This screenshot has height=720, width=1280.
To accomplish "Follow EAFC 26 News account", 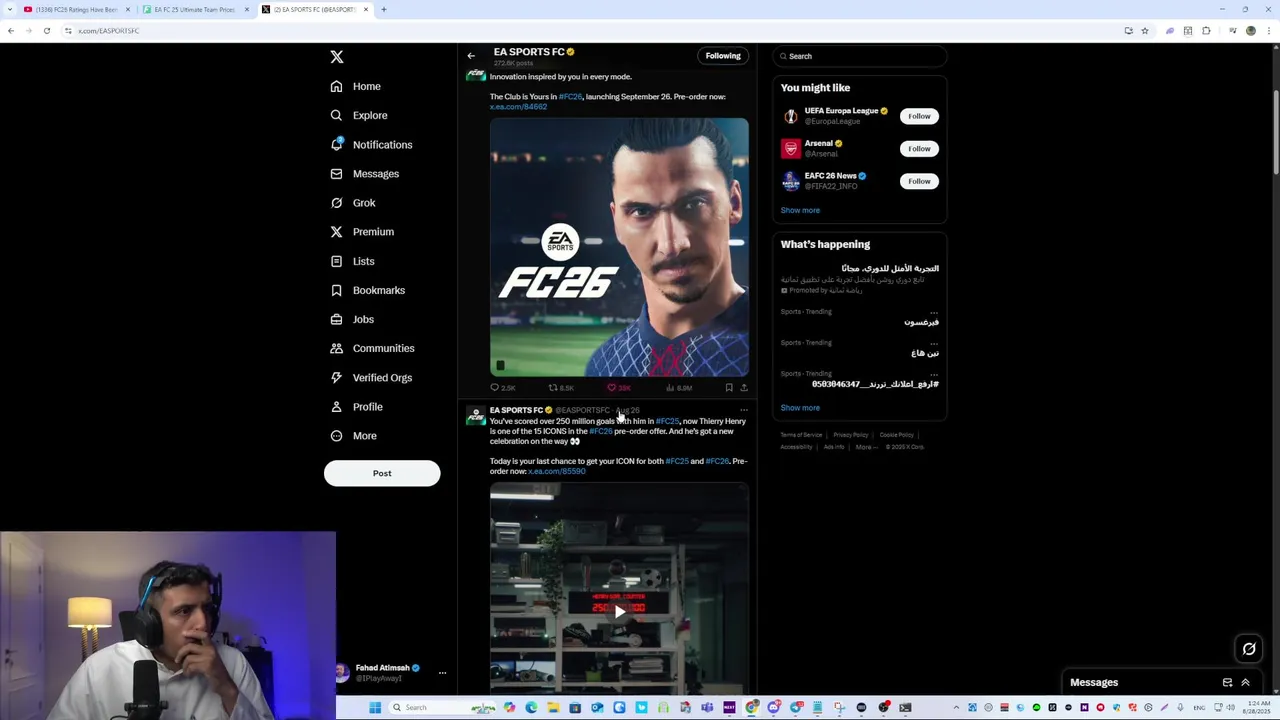I will (919, 181).
